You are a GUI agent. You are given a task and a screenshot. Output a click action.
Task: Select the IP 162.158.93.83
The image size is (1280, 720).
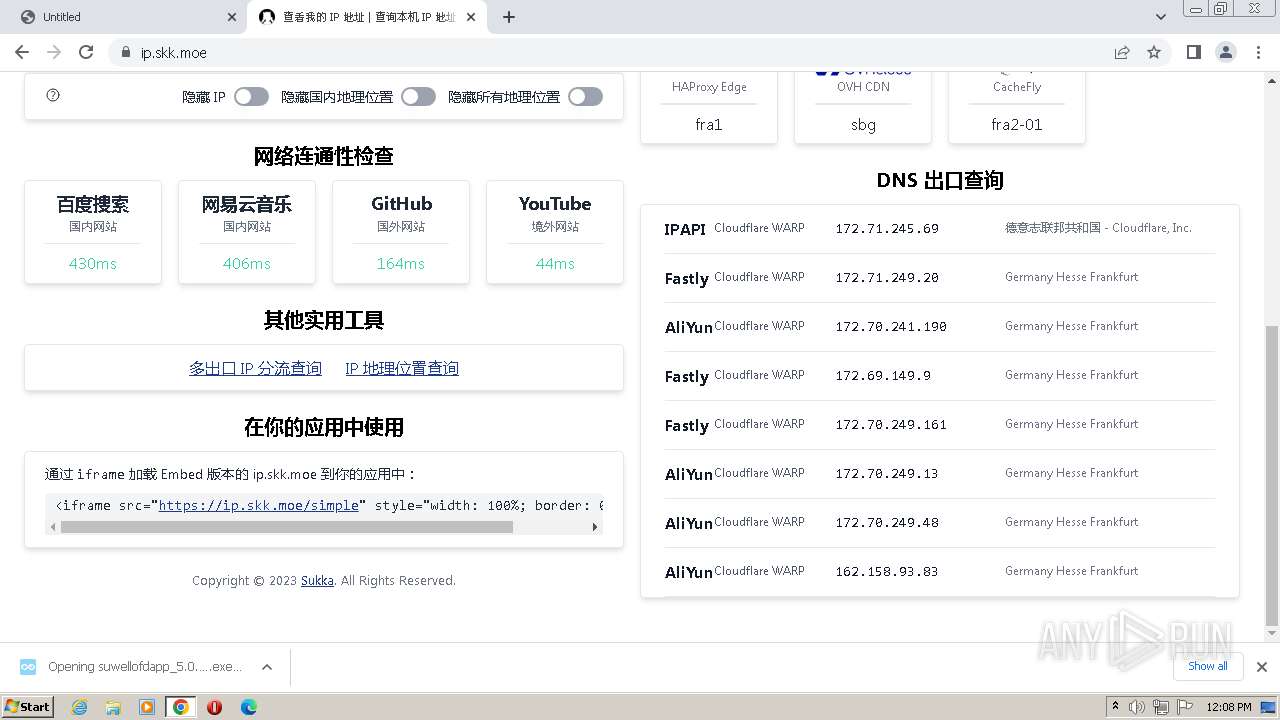tap(887, 572)
